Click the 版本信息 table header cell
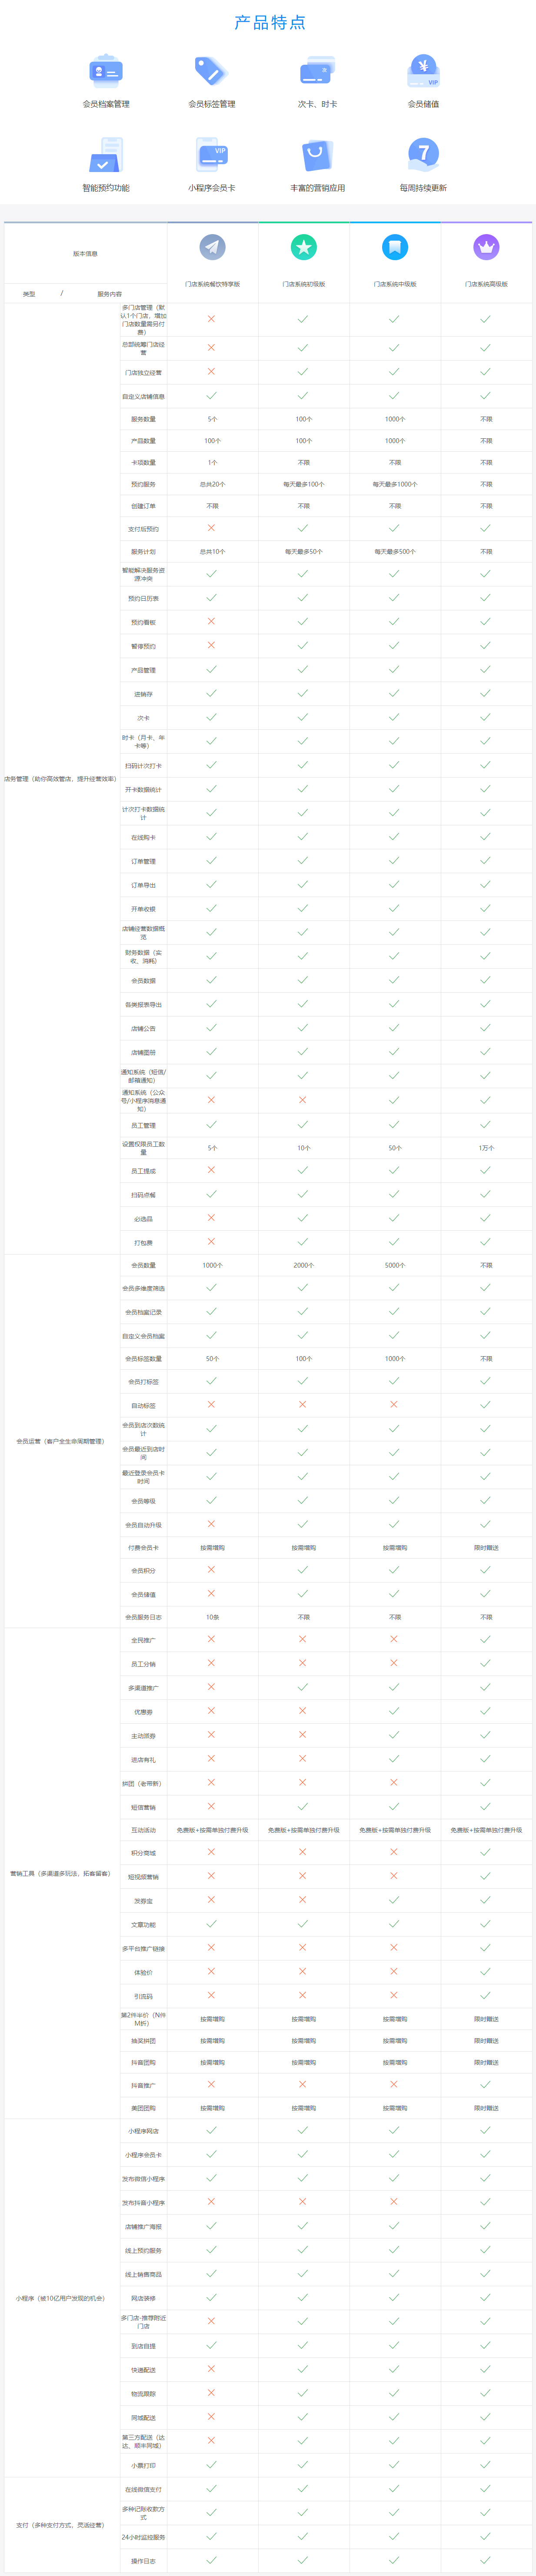The image size is (536, 2576). (x=85, y=254)
